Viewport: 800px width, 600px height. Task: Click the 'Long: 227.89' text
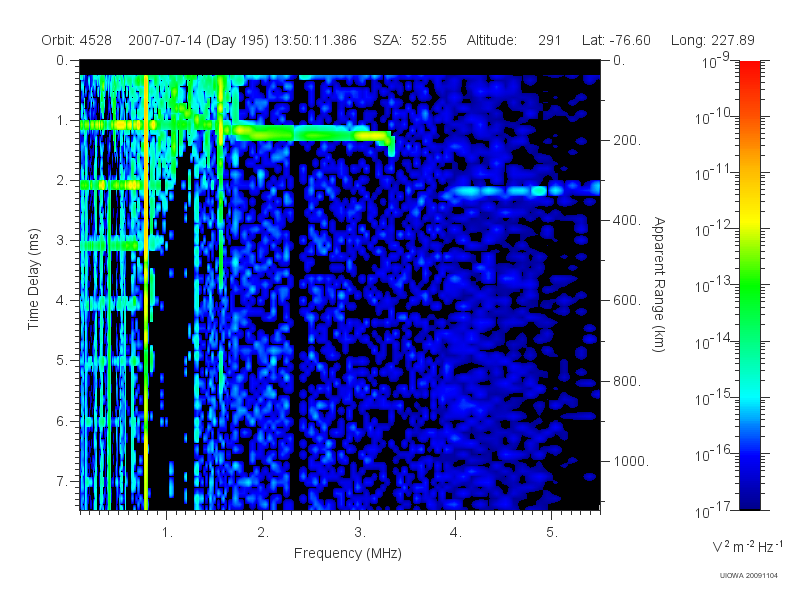coord(712,40)
